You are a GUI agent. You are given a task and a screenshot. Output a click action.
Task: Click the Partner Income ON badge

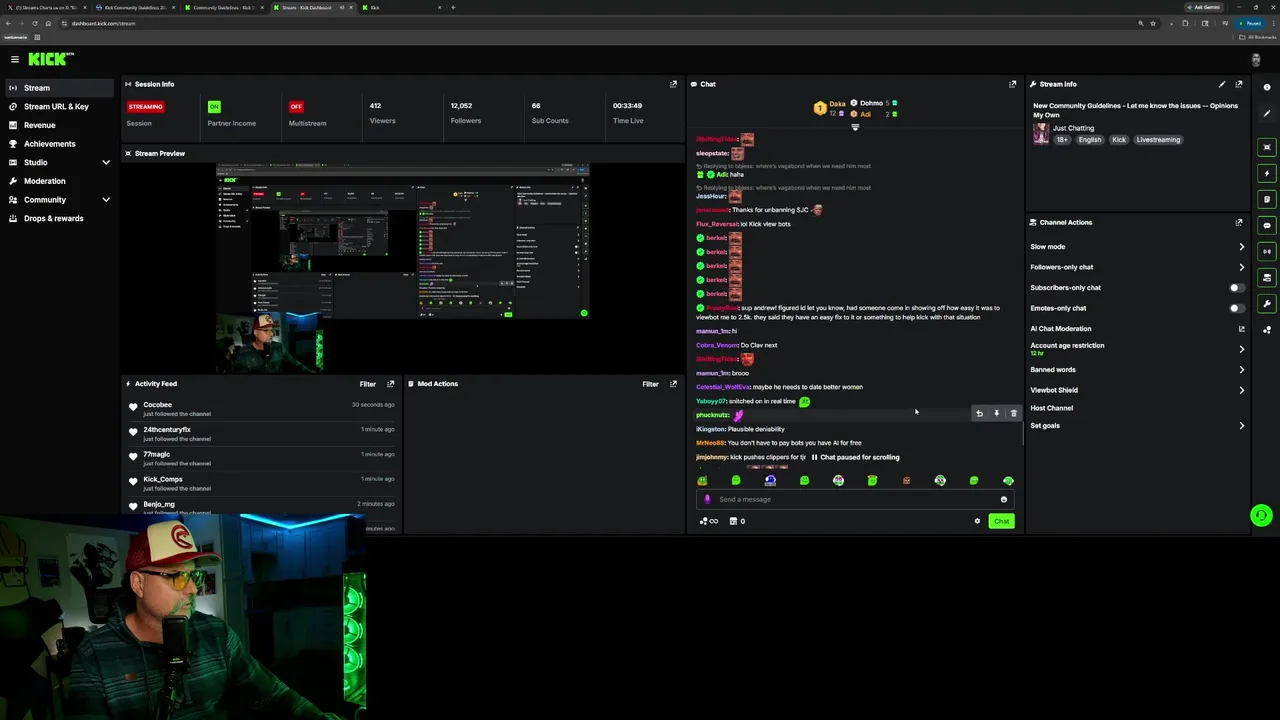[214, 106]
